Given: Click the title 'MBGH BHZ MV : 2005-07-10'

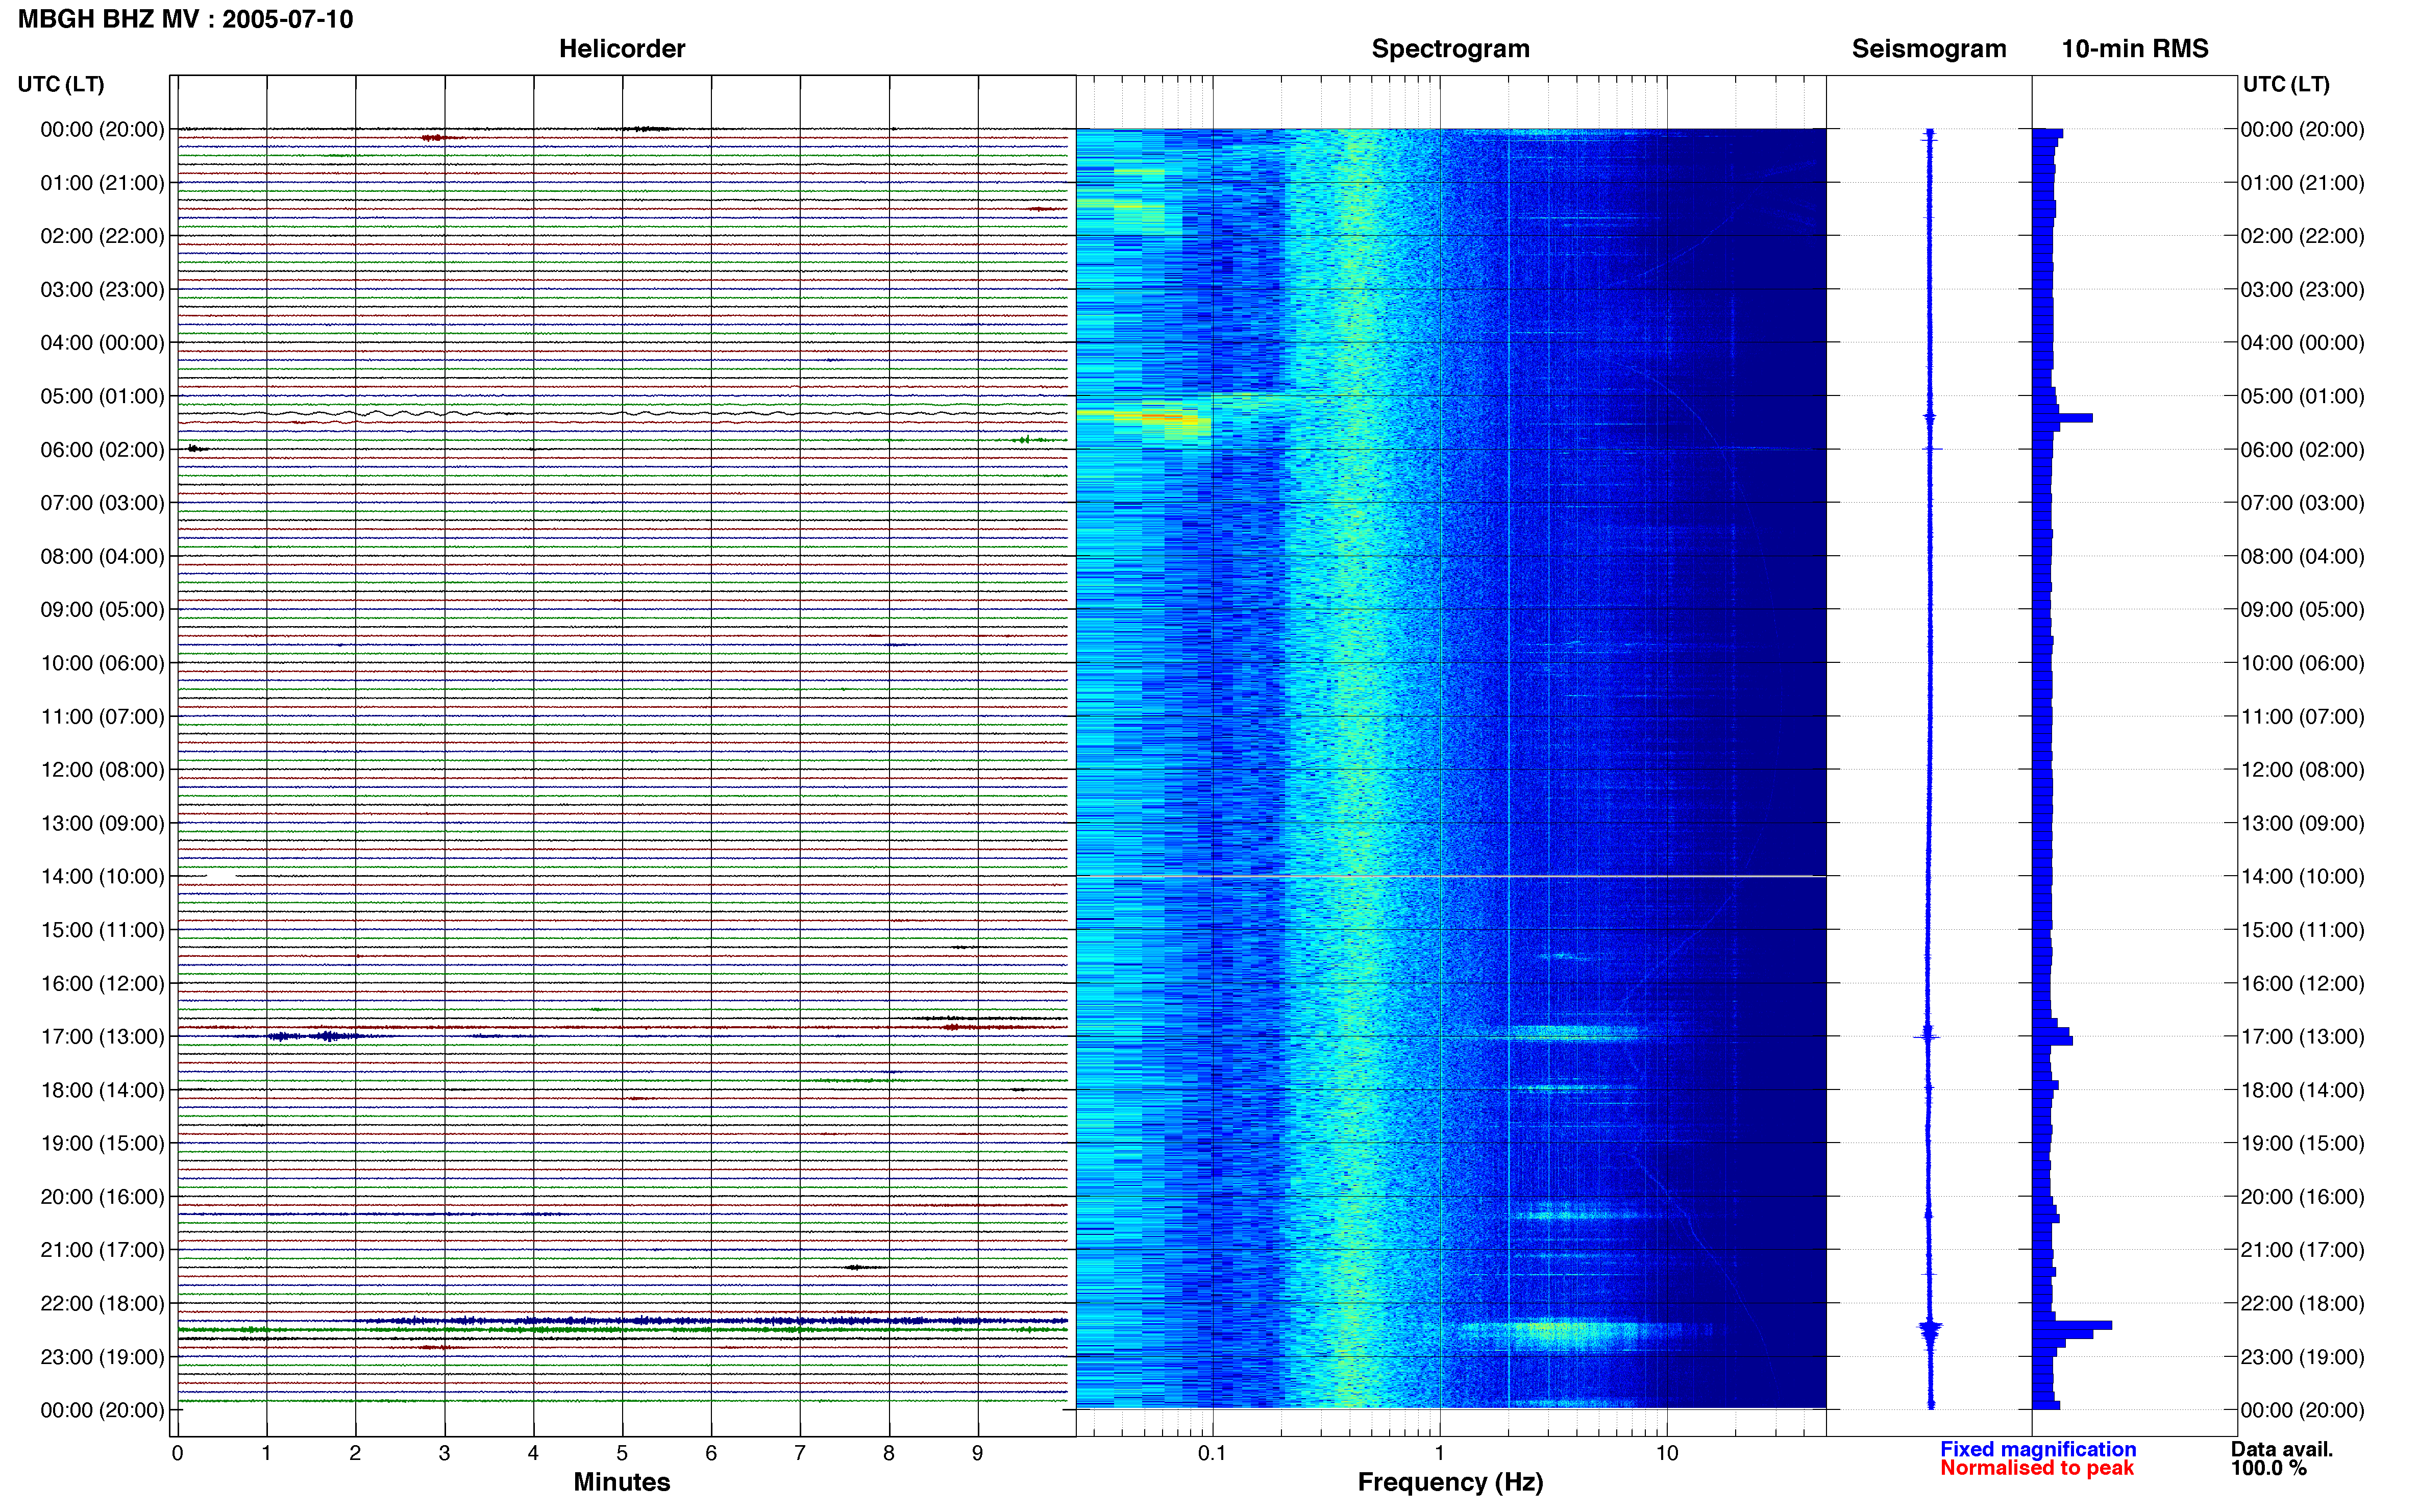Looking at the screenshot, I should 185,19.
